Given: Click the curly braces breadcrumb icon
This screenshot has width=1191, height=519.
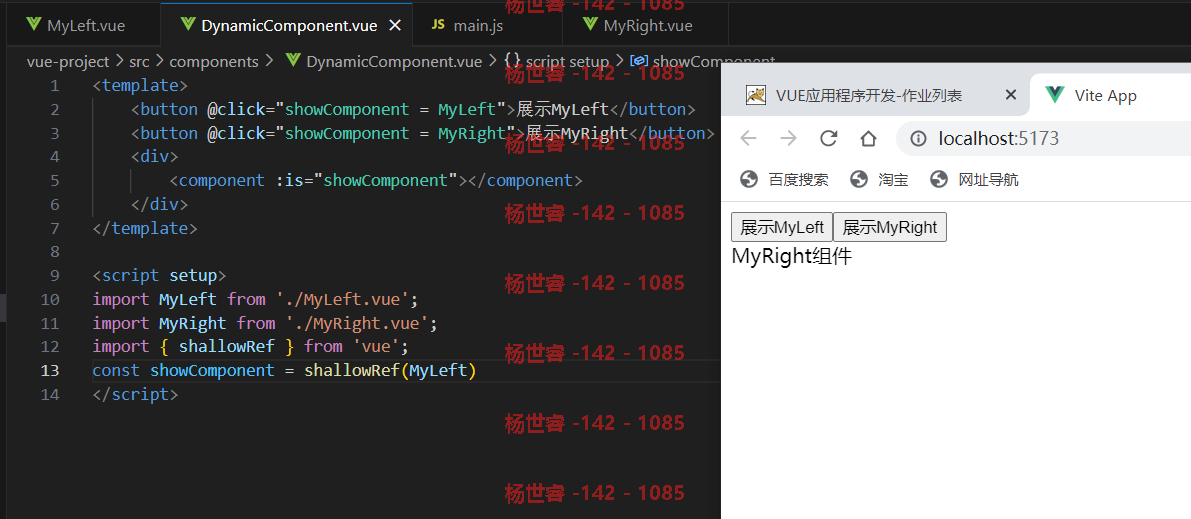Looking at the screenshot, I should (512, 62).
